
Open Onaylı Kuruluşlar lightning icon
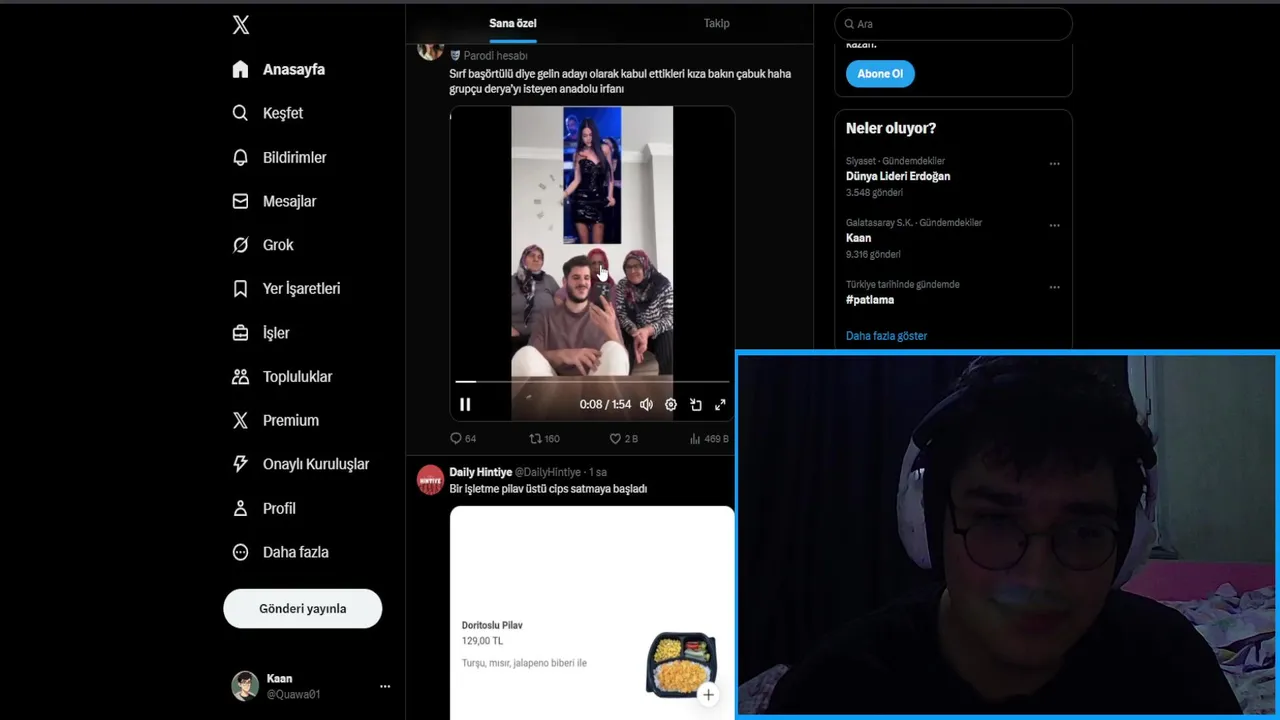[240, 464]
